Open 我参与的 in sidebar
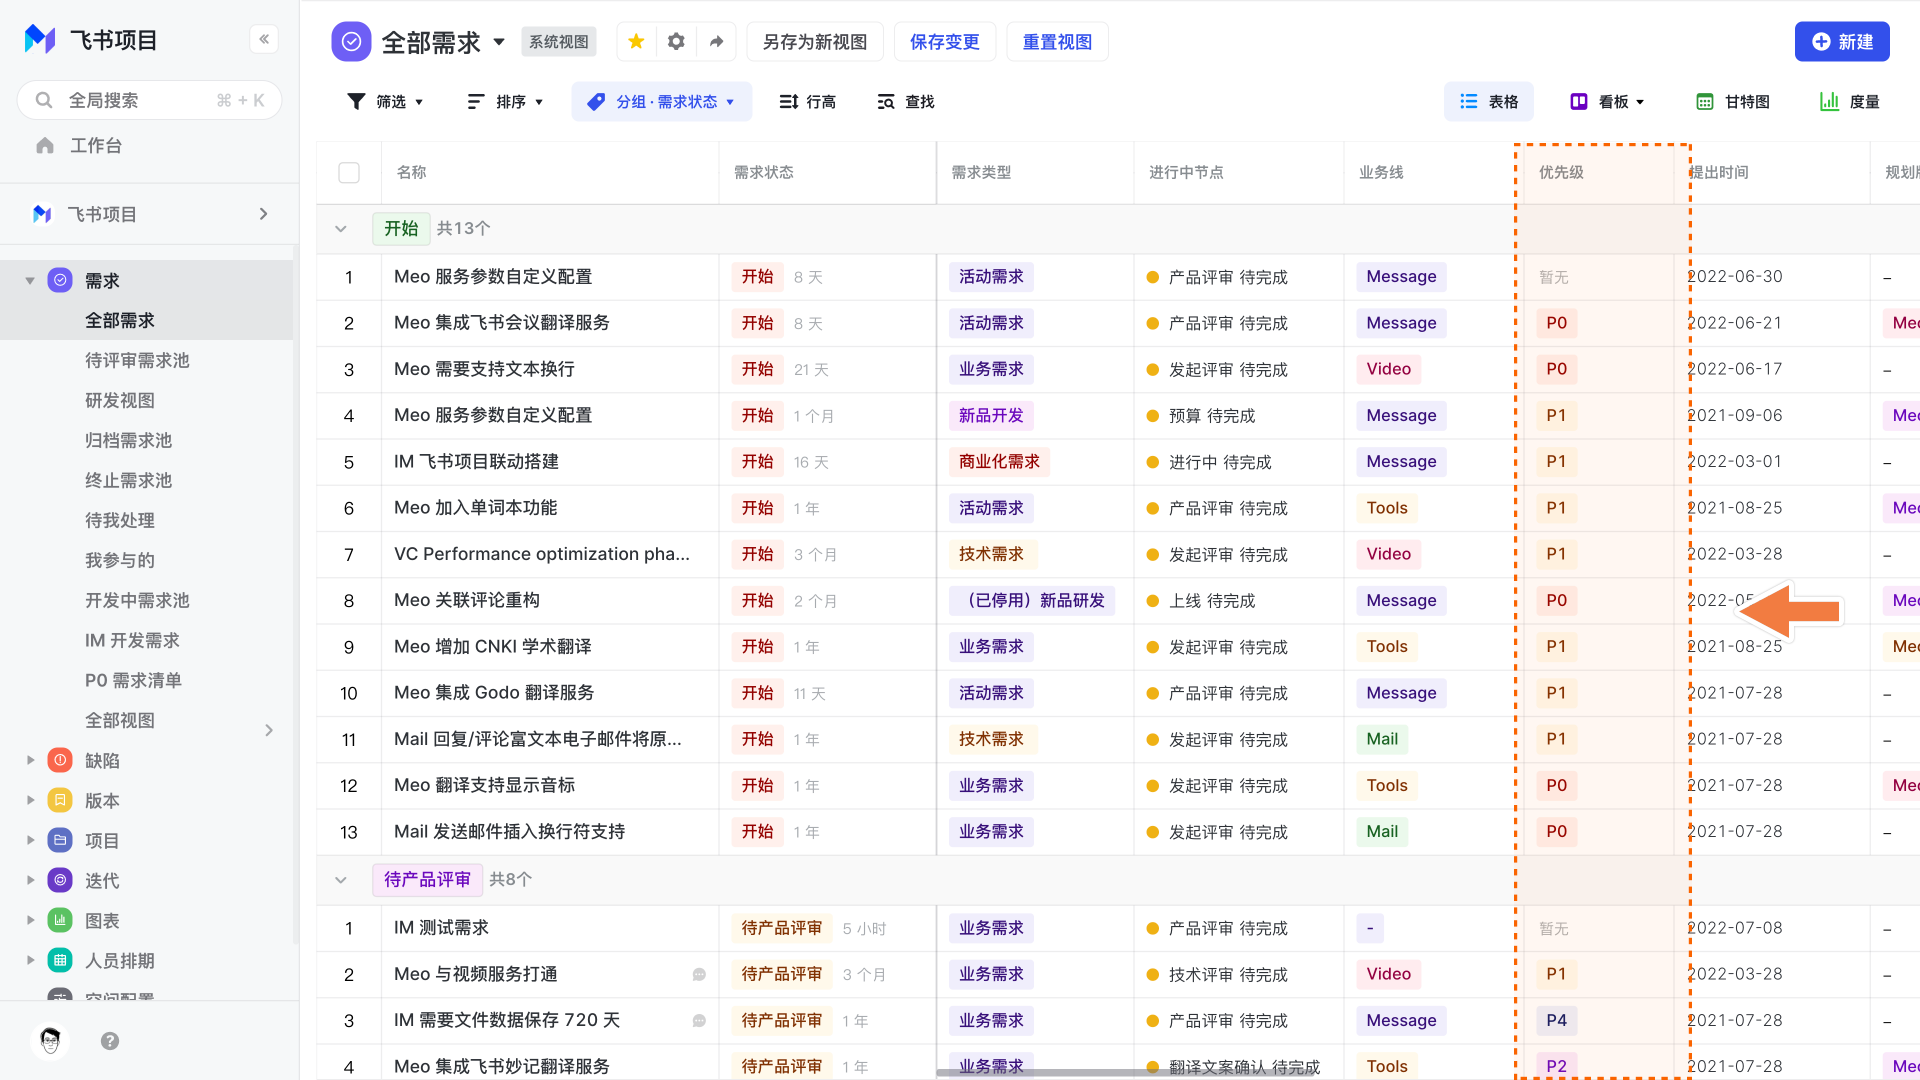The width and height of the screenshot is (1920, 1080). coord(120,561)
